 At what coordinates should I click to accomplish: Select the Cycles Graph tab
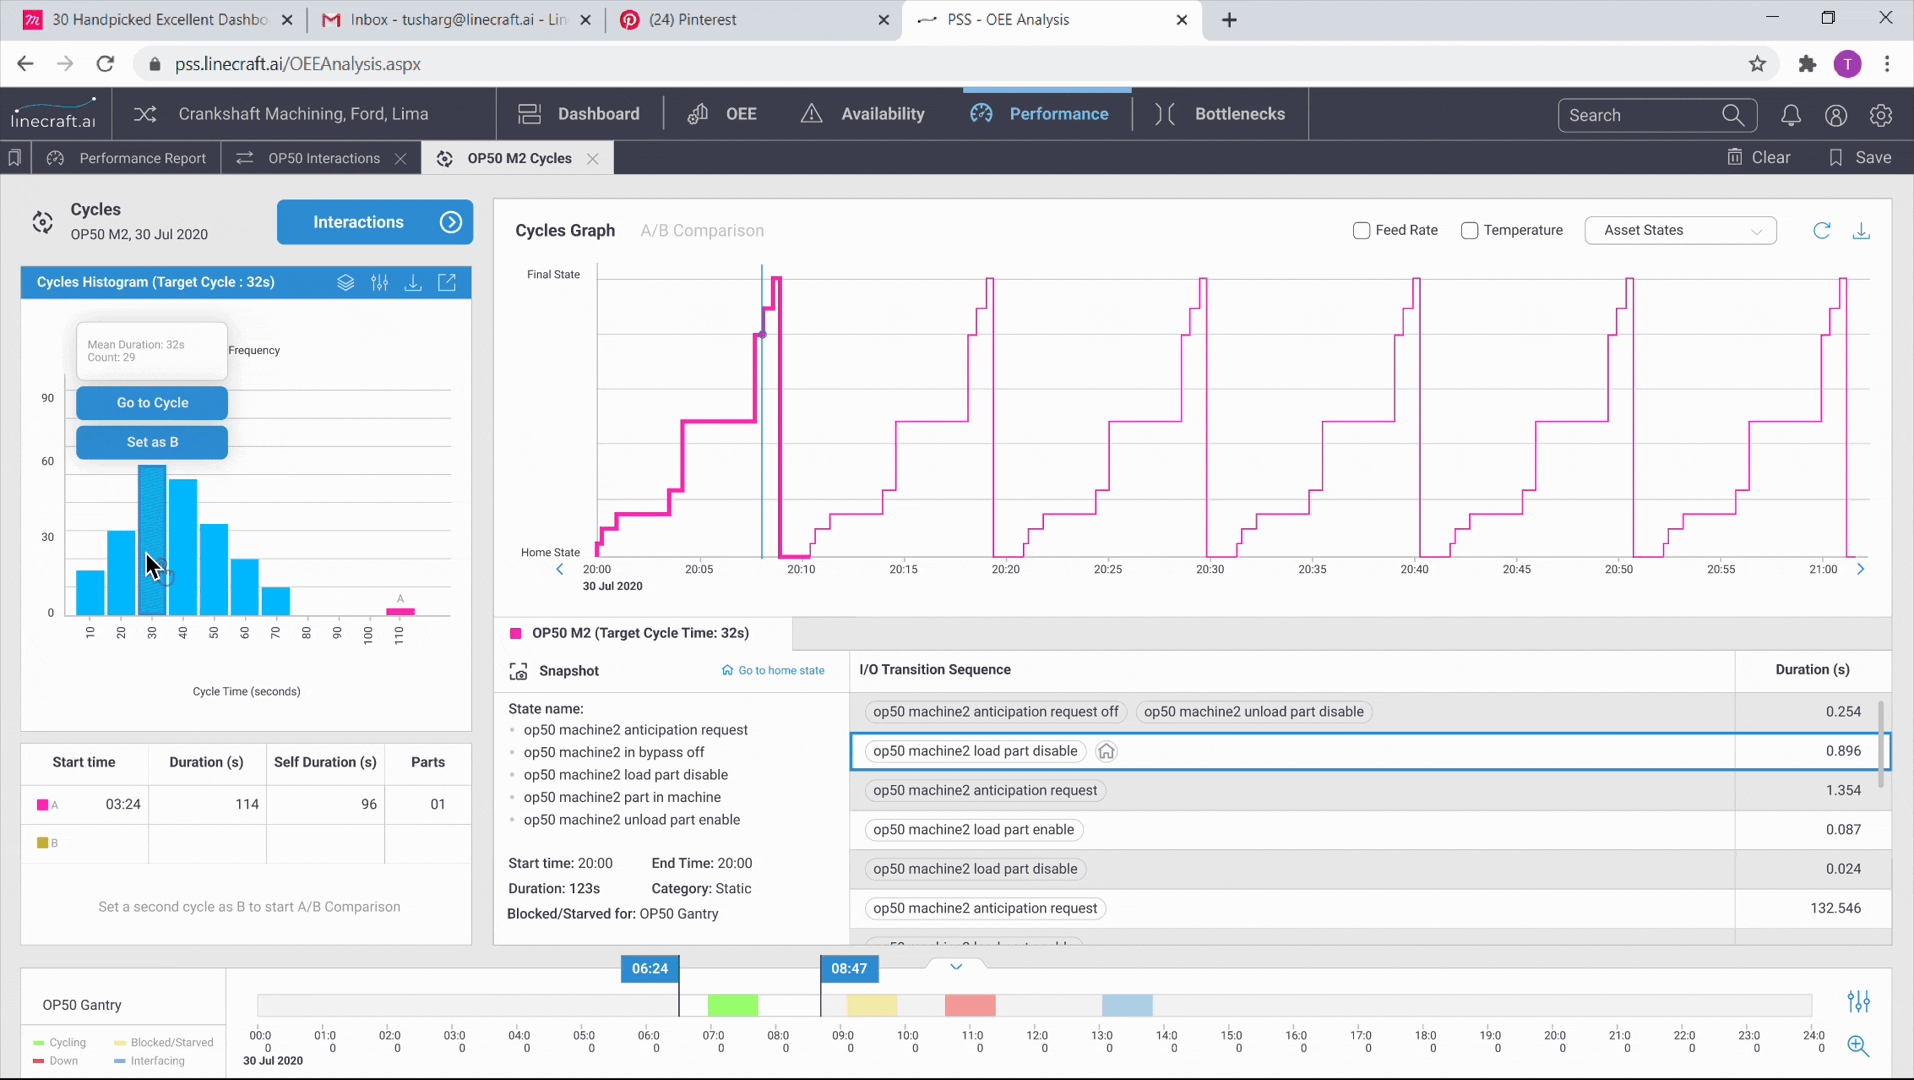(x=565, y=230)
